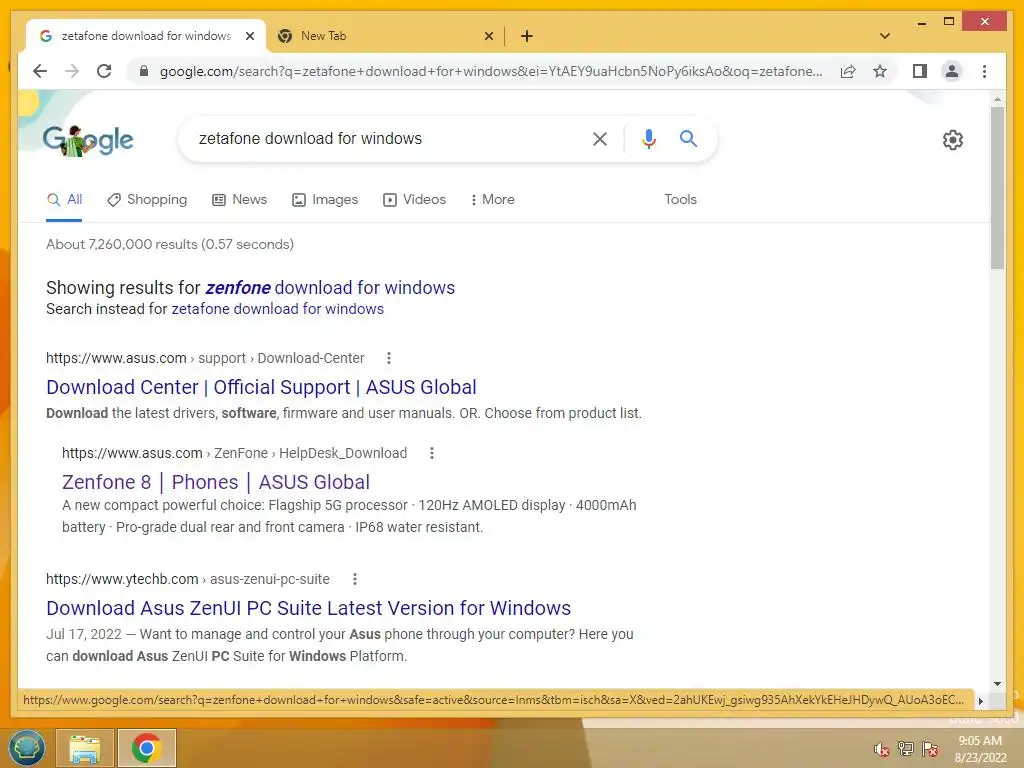Open options for the ZenFone HelpDesk_Download result
This screenshot has width=1024, height=768.
click(x=432, y=453)
